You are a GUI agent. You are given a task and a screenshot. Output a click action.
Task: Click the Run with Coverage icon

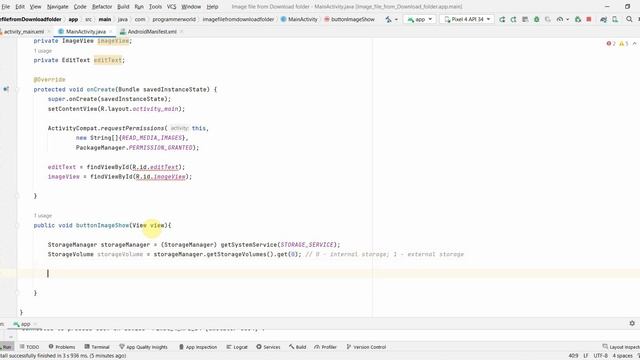pos(548,19)
